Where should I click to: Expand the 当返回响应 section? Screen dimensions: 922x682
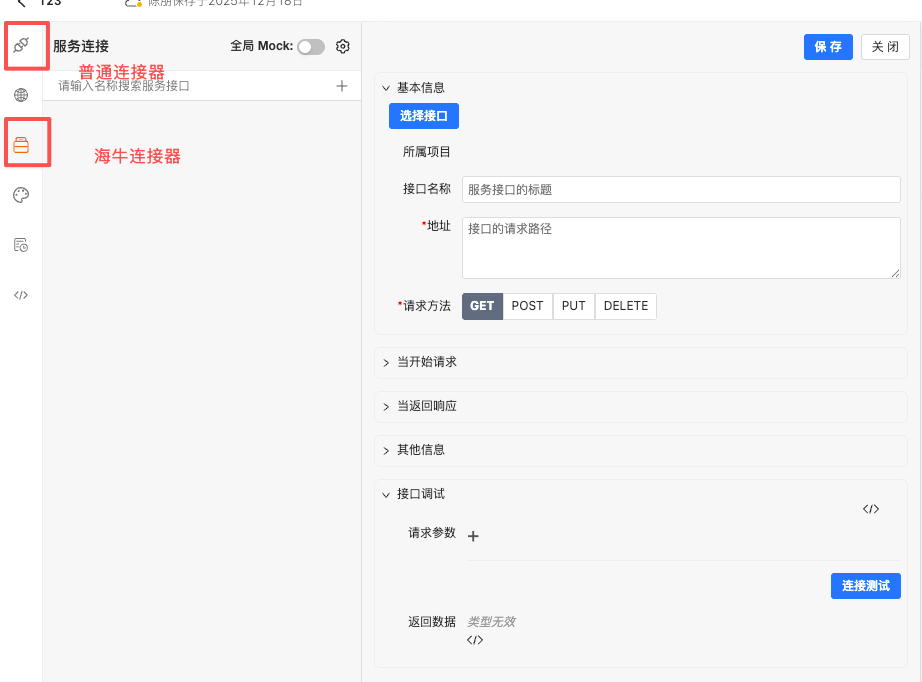pos(427,406)
